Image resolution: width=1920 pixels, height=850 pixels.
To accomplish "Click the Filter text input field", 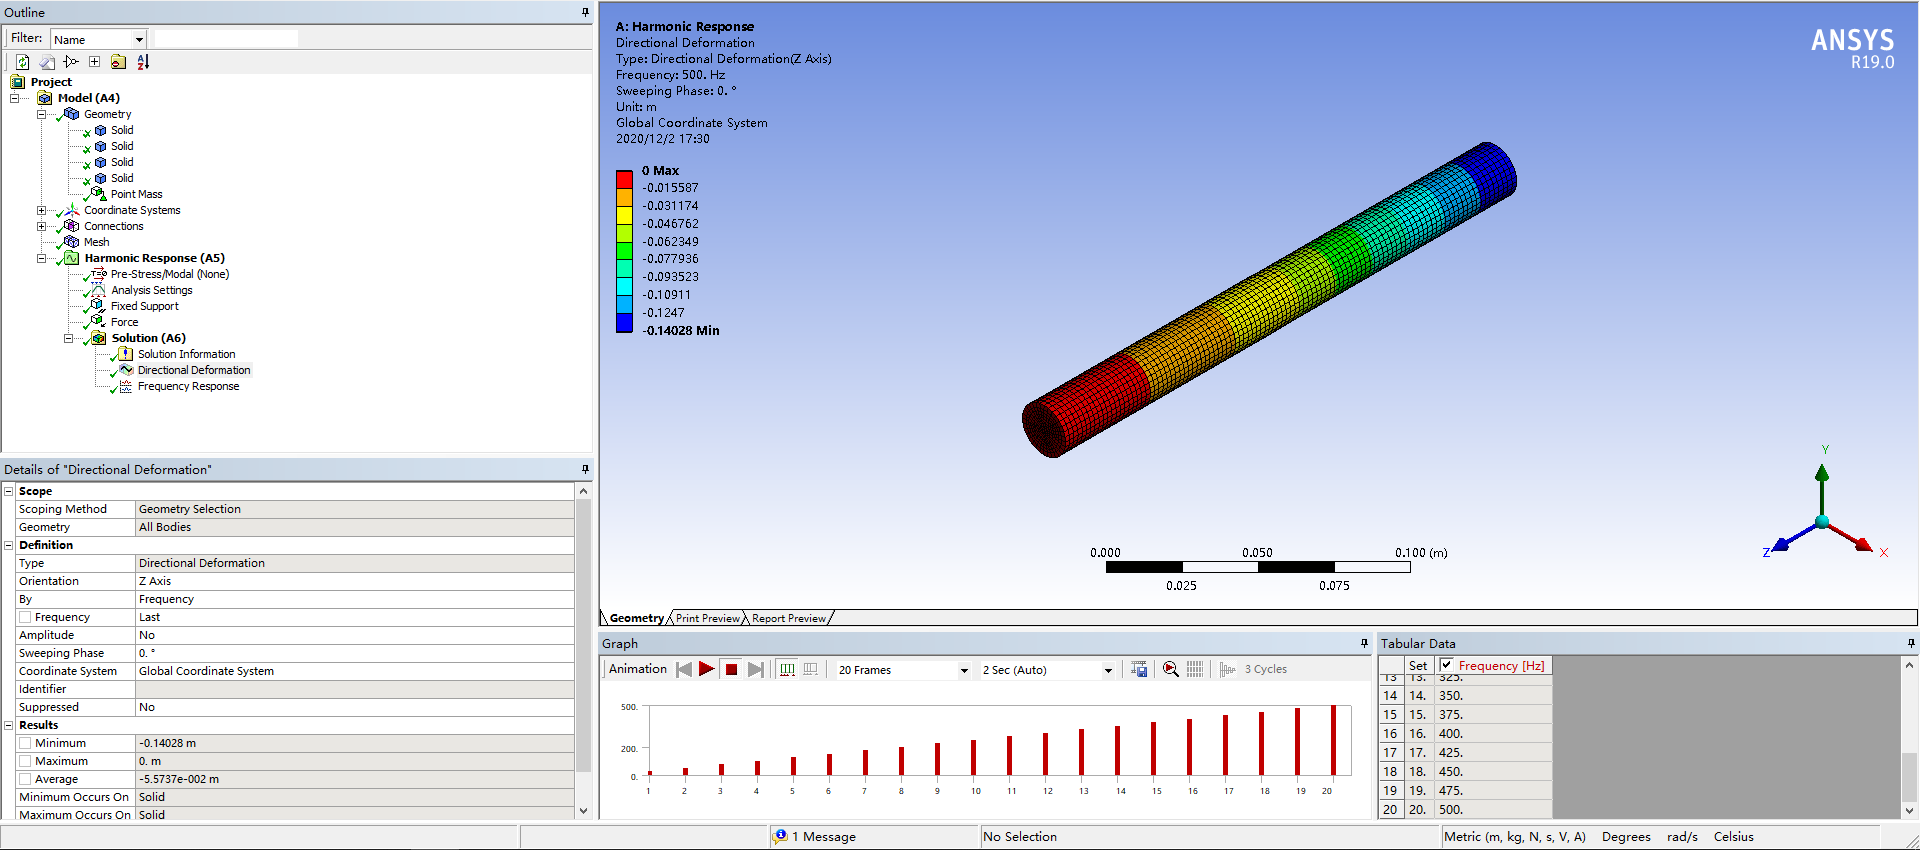I will (x=226, y=39).
